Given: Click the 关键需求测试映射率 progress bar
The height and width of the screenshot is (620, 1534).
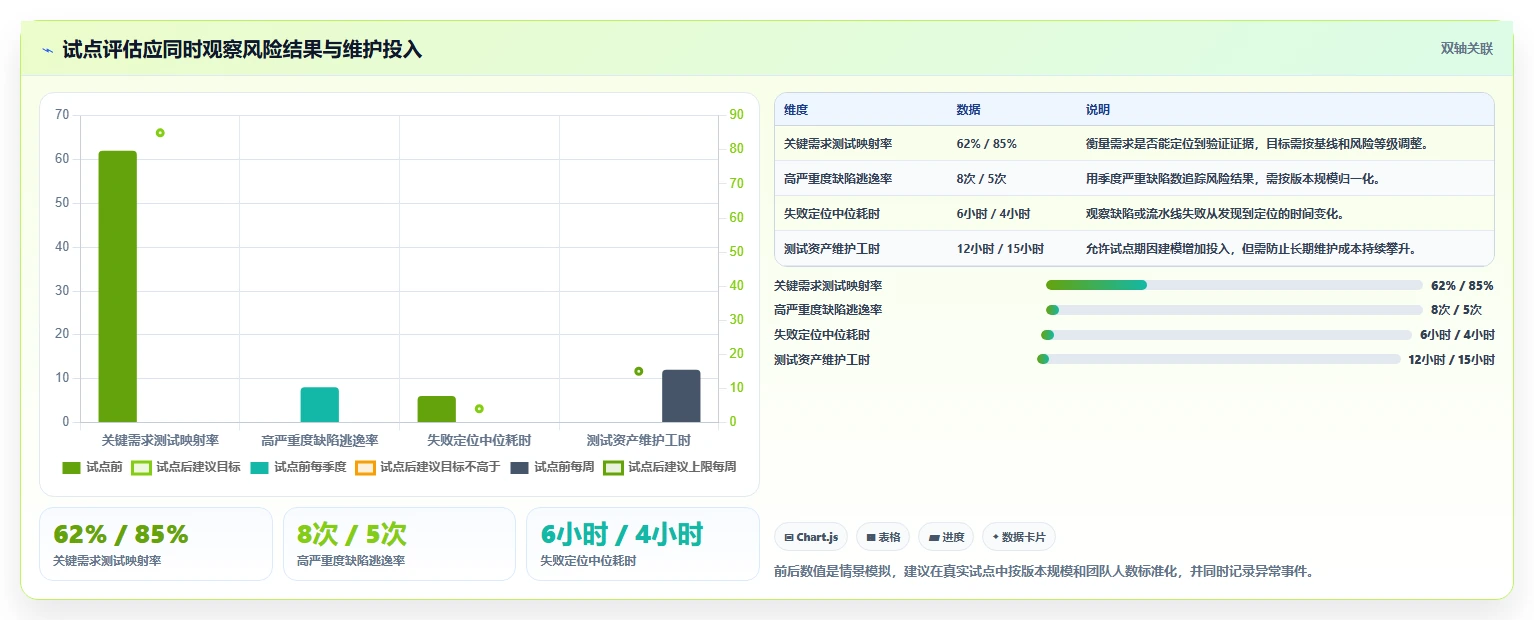Looking at the screenshot, I should (1234, 285).
